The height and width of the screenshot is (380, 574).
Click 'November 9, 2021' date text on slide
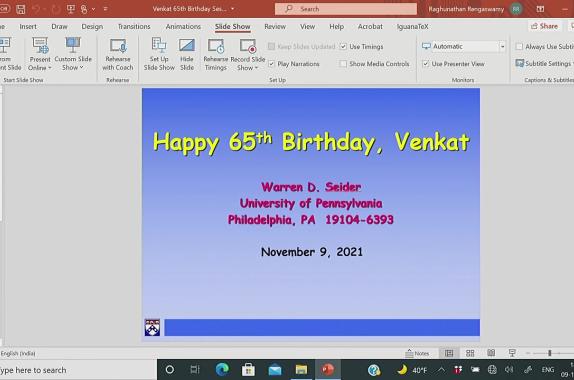tap(312, 252)
